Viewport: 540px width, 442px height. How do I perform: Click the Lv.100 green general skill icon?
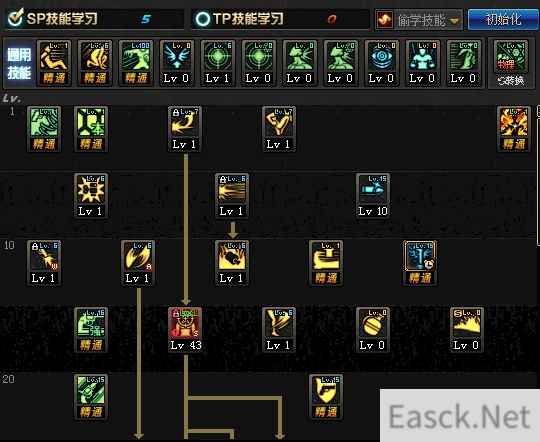(136, 63)
